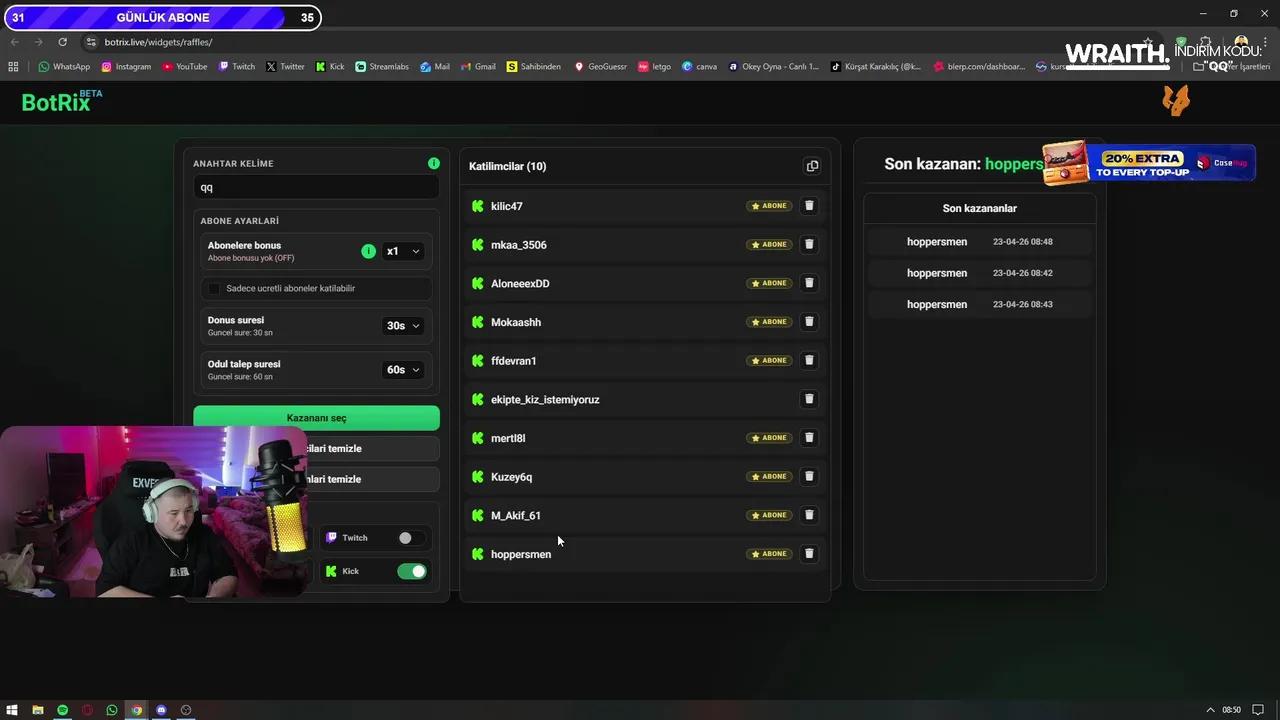Click the Kick icon next to kilic47
The width and height of the screenshot is (1280, 720).
[x=477, y=205]
